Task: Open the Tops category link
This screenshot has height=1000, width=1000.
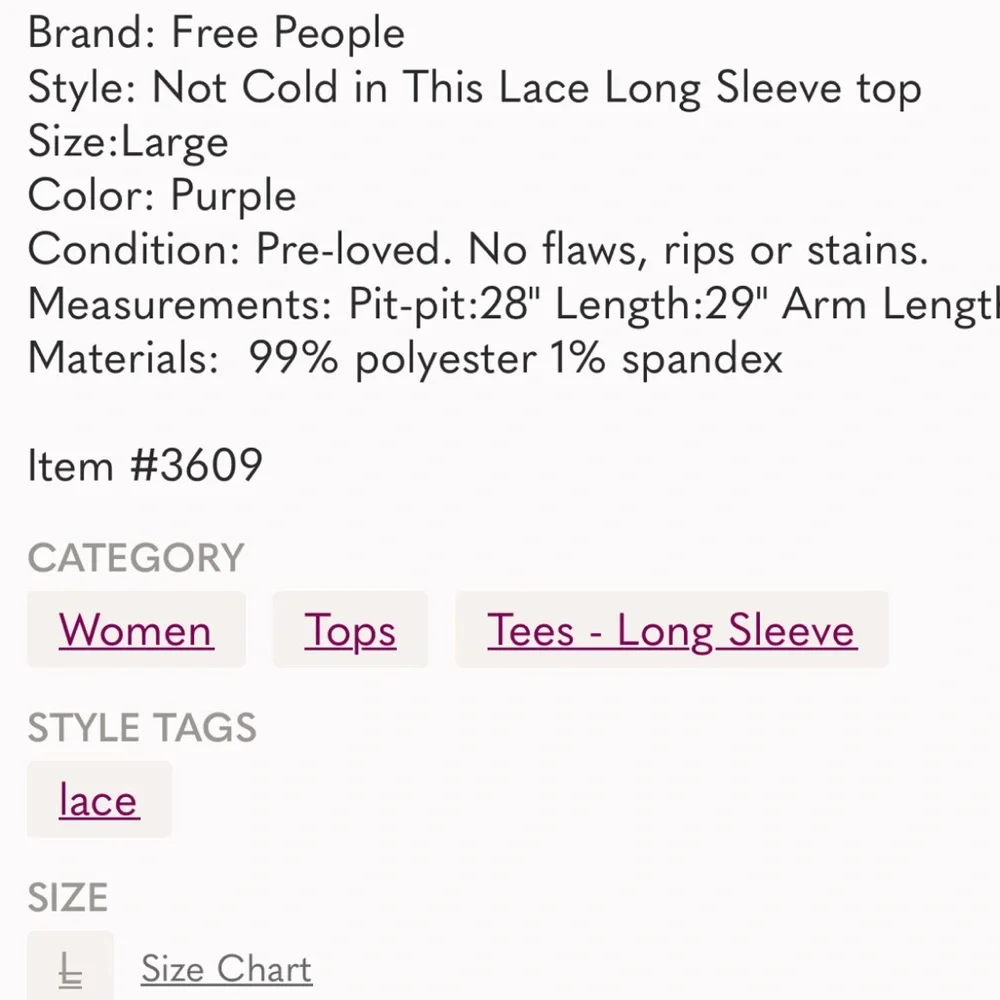Action: click(x=350, y=630)
